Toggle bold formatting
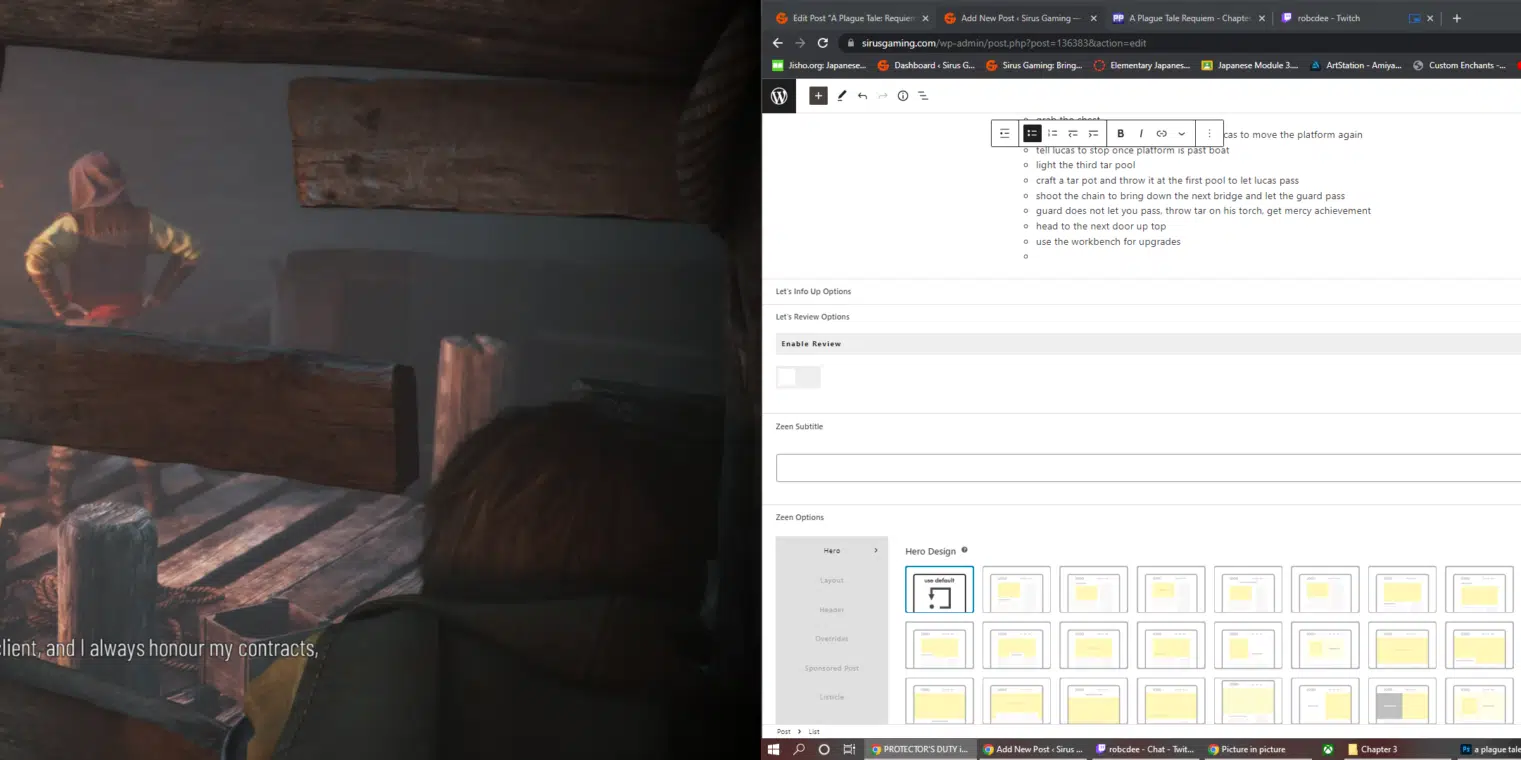 [x=1120, y=133]
